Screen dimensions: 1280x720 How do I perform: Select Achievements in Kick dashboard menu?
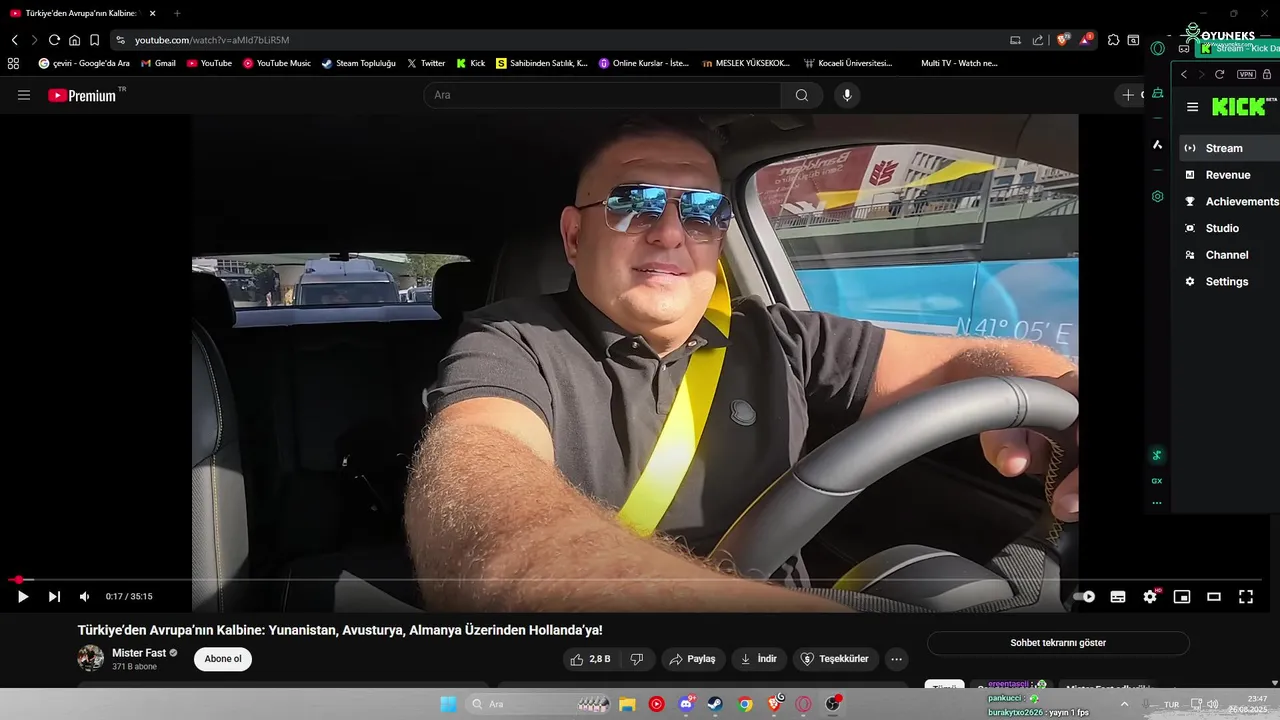coord(1229,201)
